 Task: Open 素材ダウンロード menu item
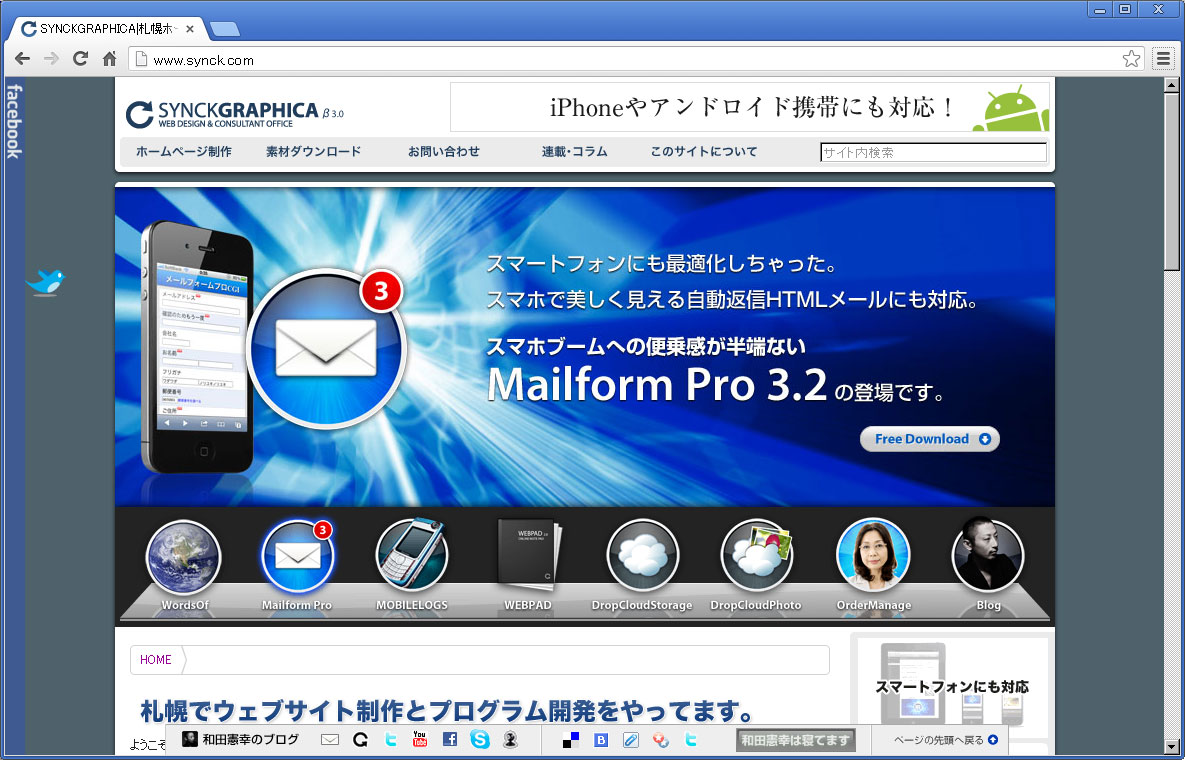tap(314, 151)
